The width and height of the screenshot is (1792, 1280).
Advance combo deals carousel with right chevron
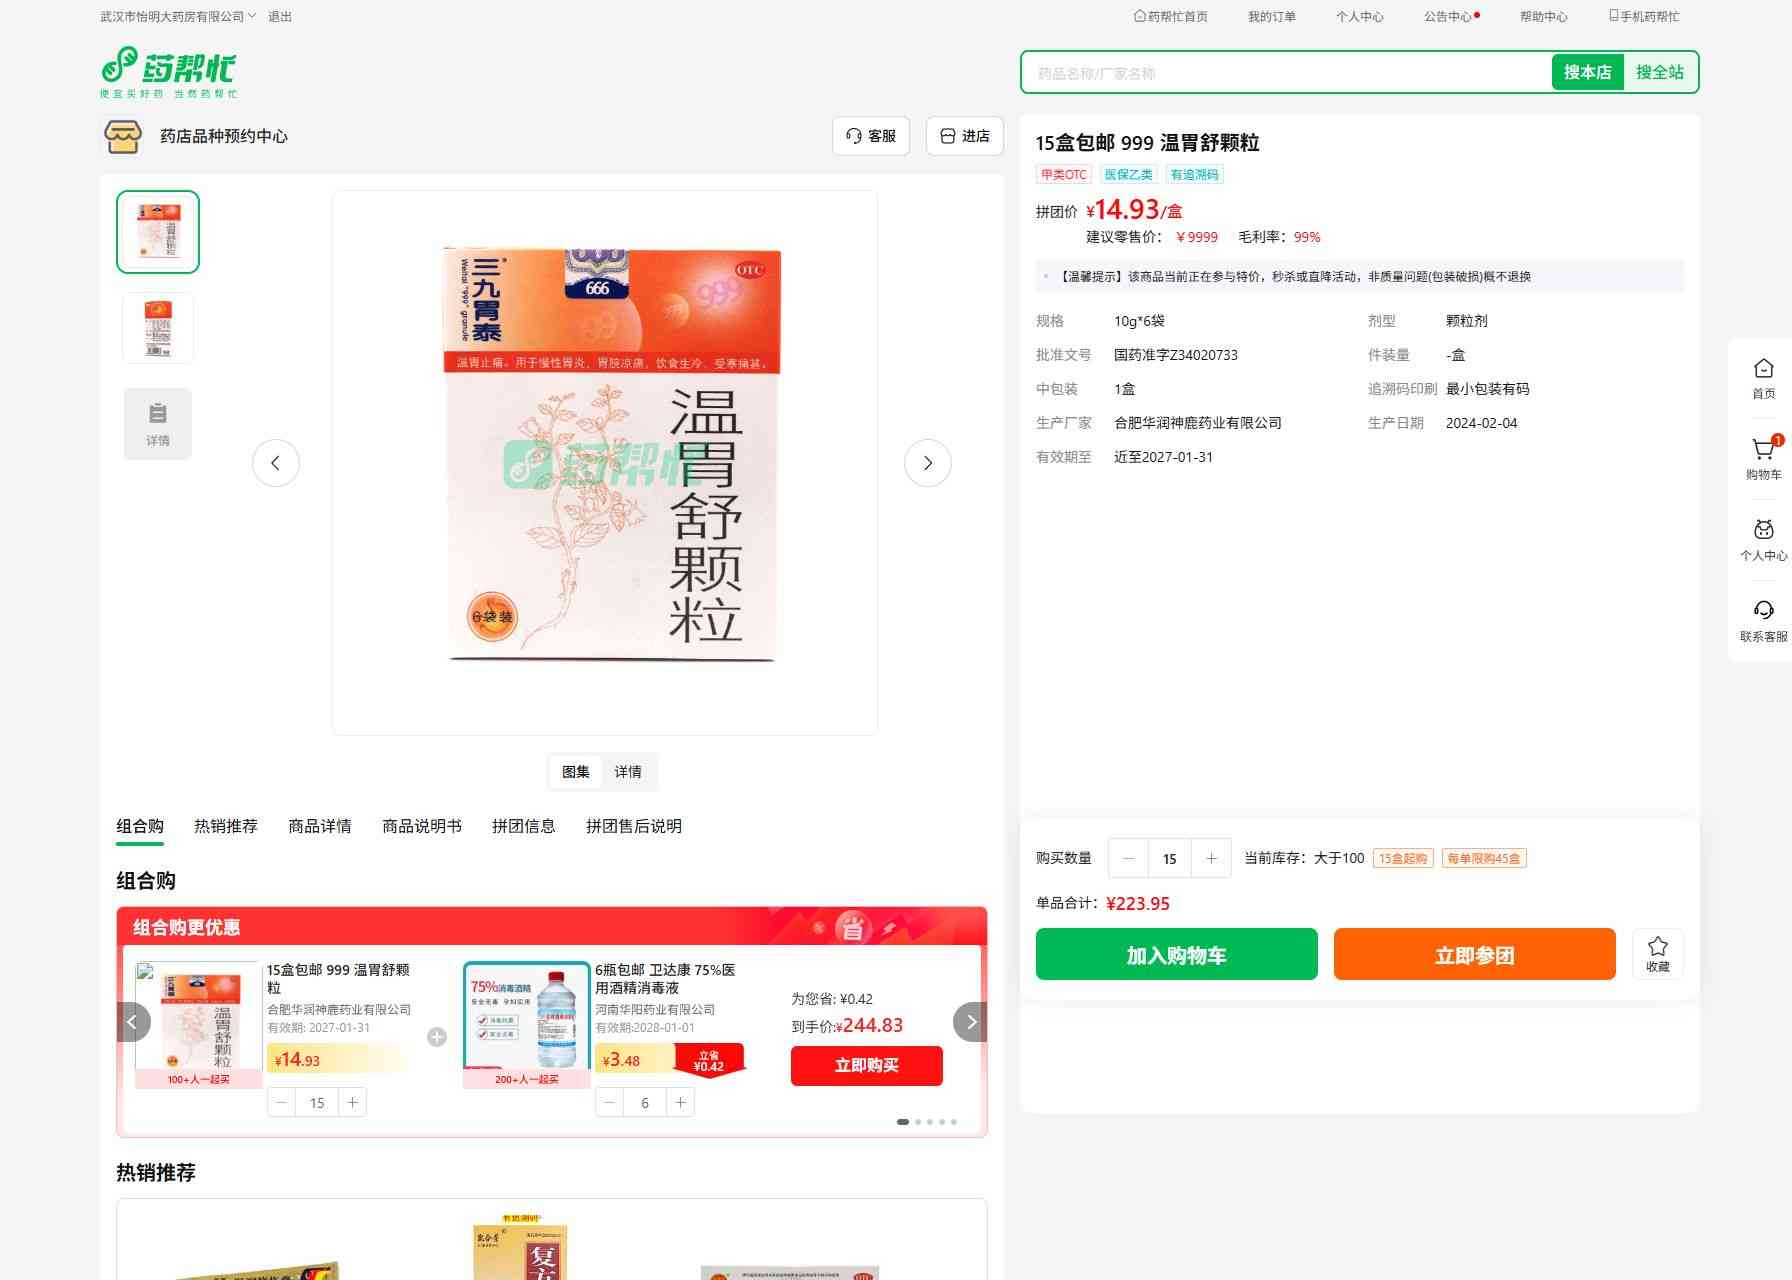click(970, 1022)
